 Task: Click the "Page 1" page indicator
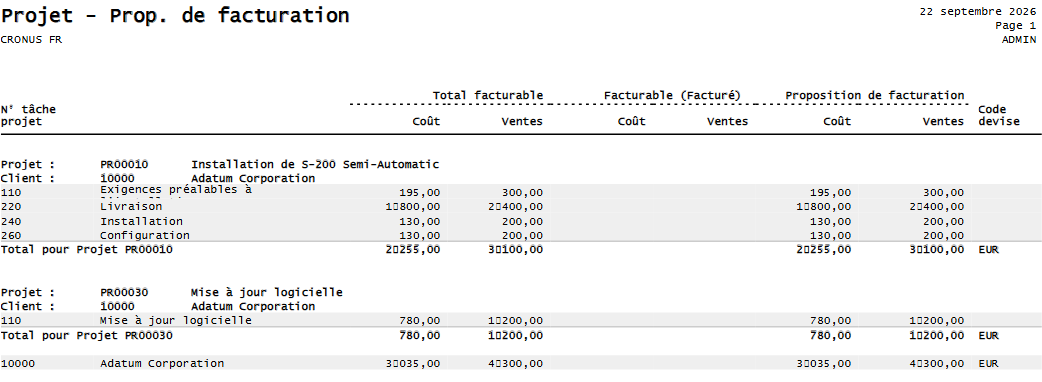[x=1015, y=26]
